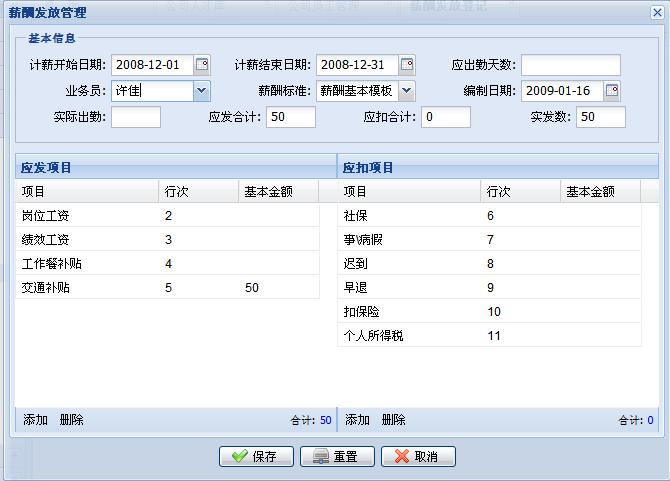Screen dimensions: 670x481
Task: Click 添加 under 应发项目 panel
Action: 35,419
